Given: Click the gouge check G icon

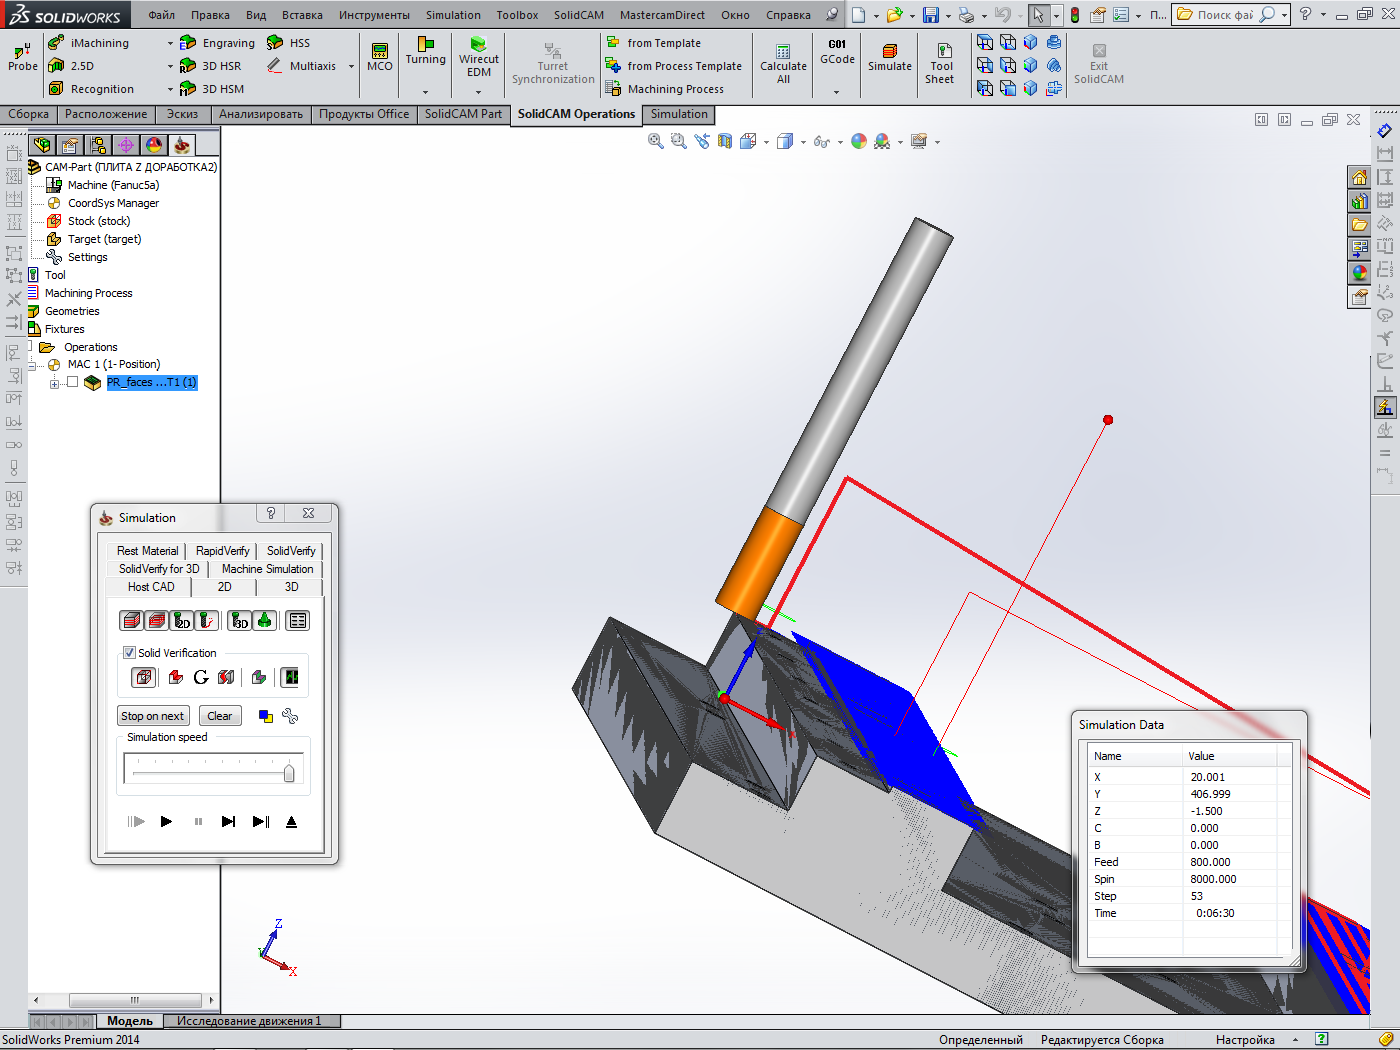Looking at the screenshot, I should click(x=201, y=677).
